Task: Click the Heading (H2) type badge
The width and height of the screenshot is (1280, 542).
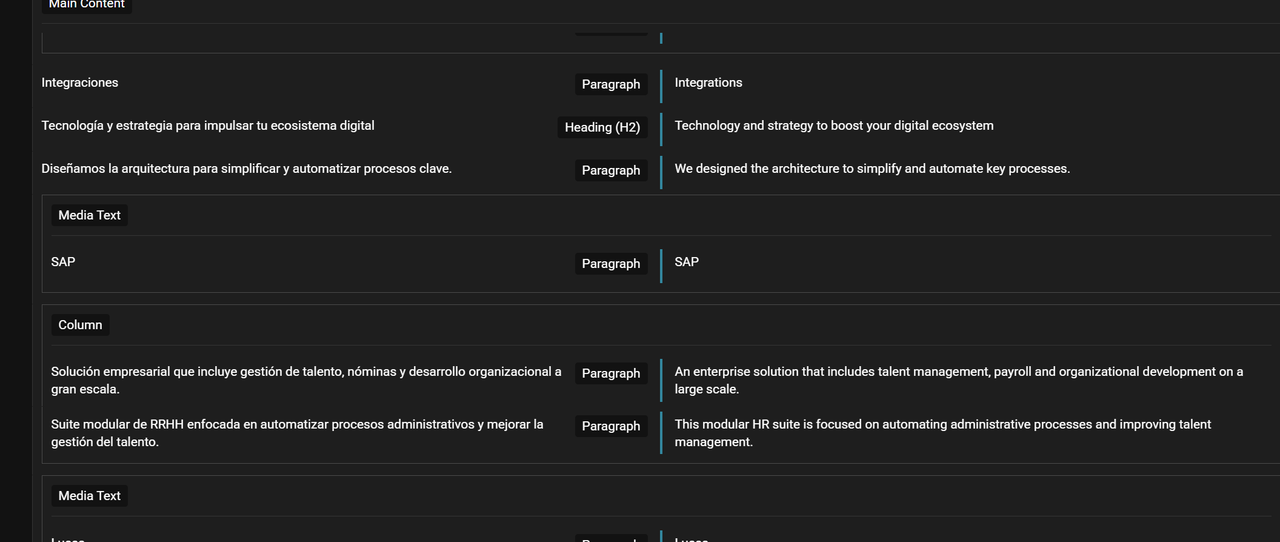Action: 602,127
